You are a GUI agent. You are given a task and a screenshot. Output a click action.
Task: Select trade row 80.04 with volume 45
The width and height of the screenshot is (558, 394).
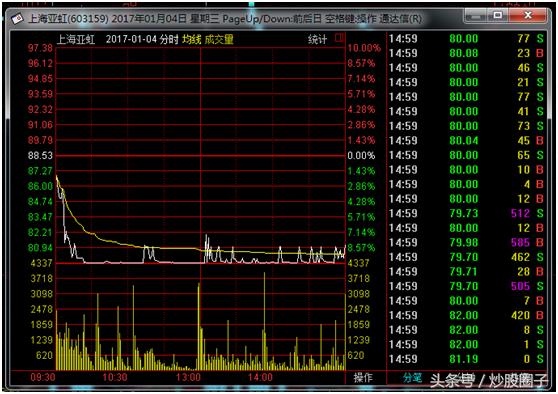coord(466,141)
